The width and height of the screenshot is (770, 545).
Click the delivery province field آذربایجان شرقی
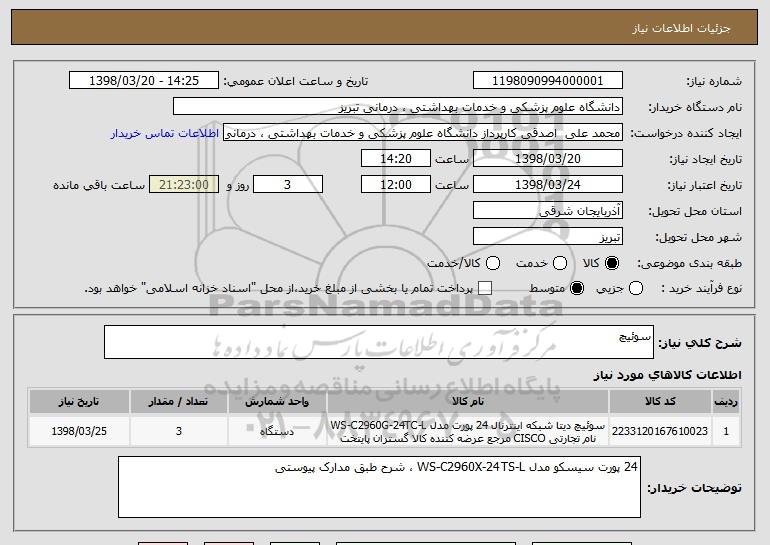tap(548, 211)
